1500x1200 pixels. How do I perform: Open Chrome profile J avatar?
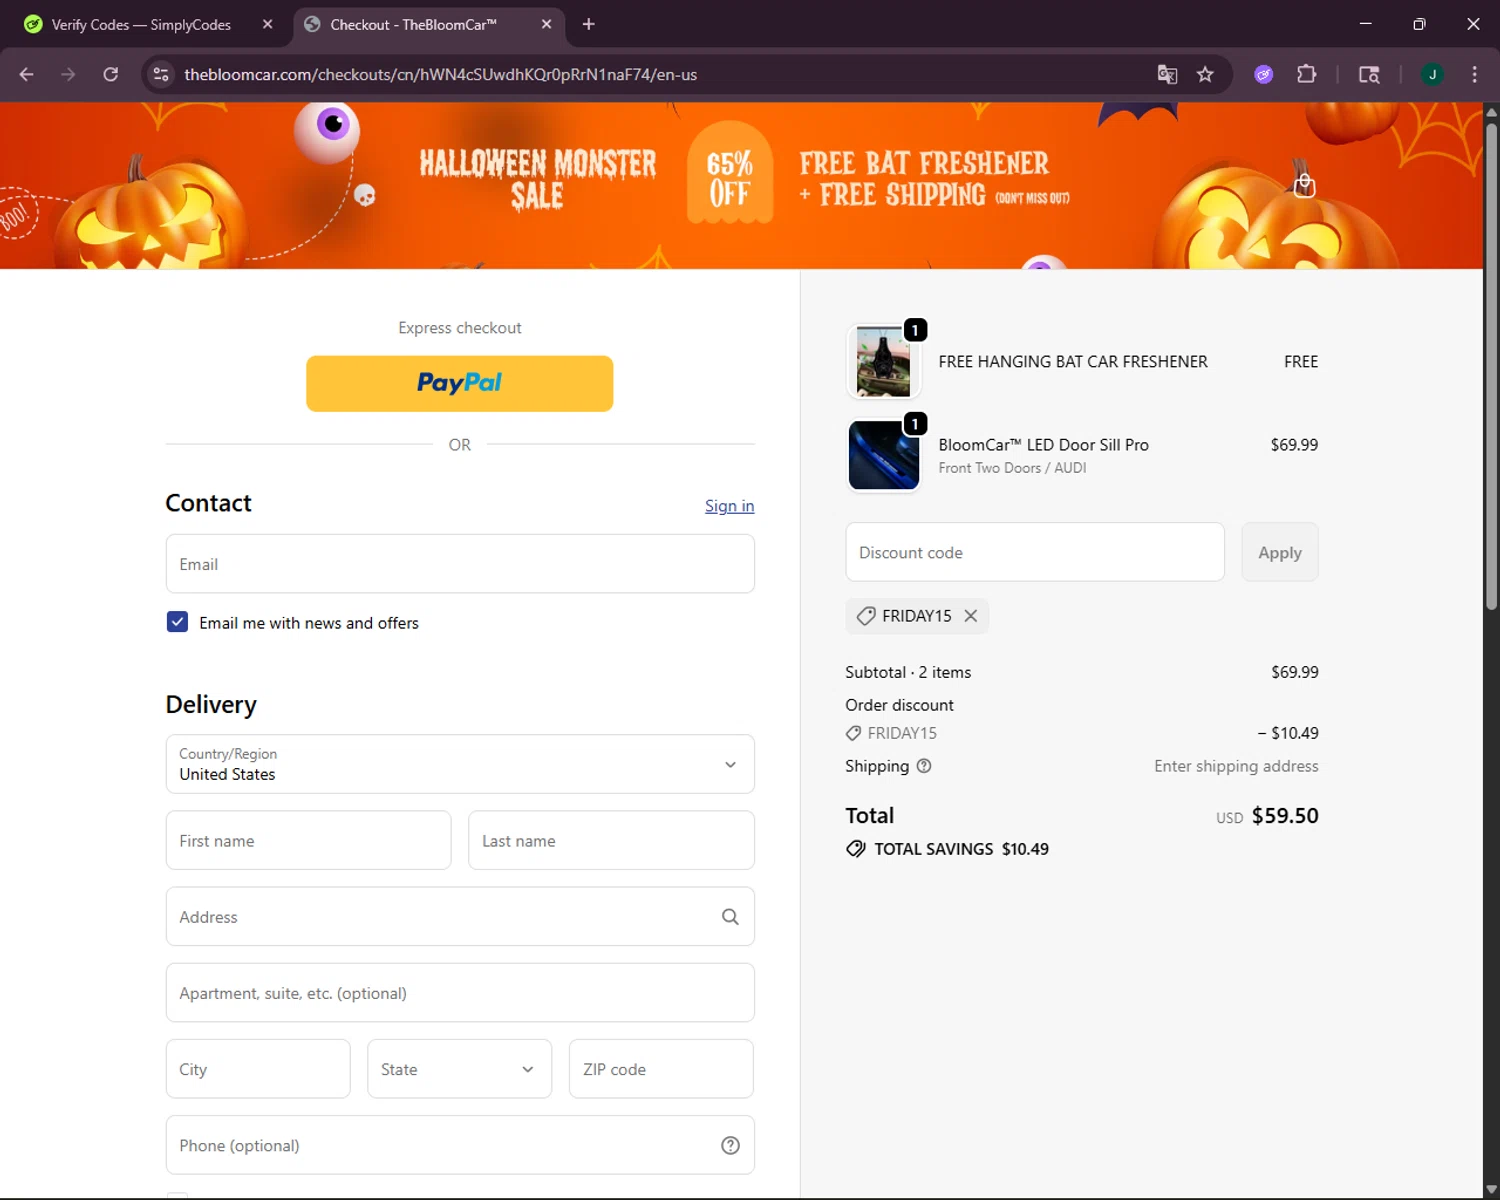point(1432,75)
